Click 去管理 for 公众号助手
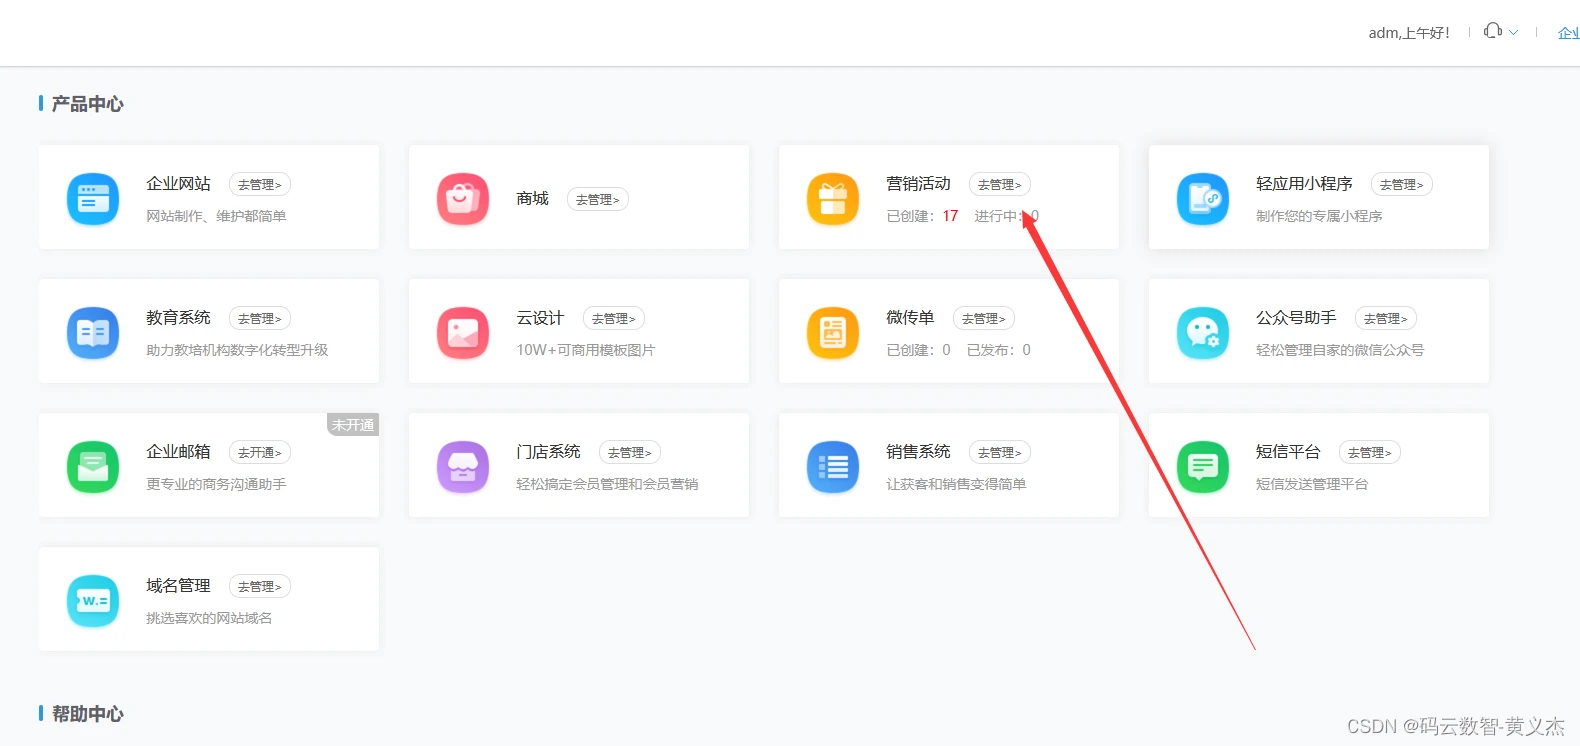The width and height of the screenshot is (1580, 746). coord(1386,319)
